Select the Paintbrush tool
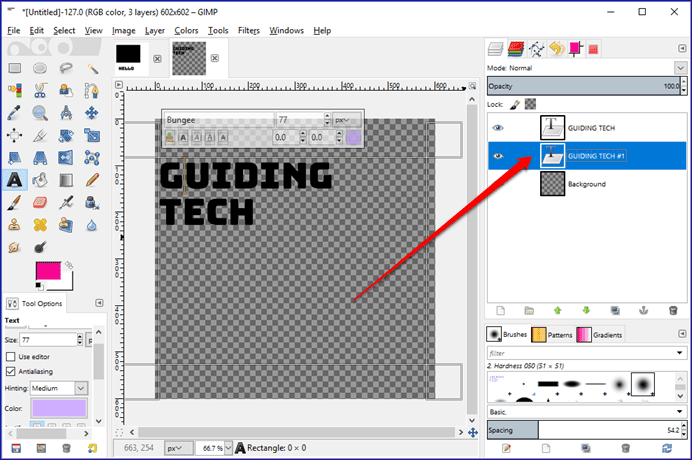692x460 pixels. click(x=15, y=203)
